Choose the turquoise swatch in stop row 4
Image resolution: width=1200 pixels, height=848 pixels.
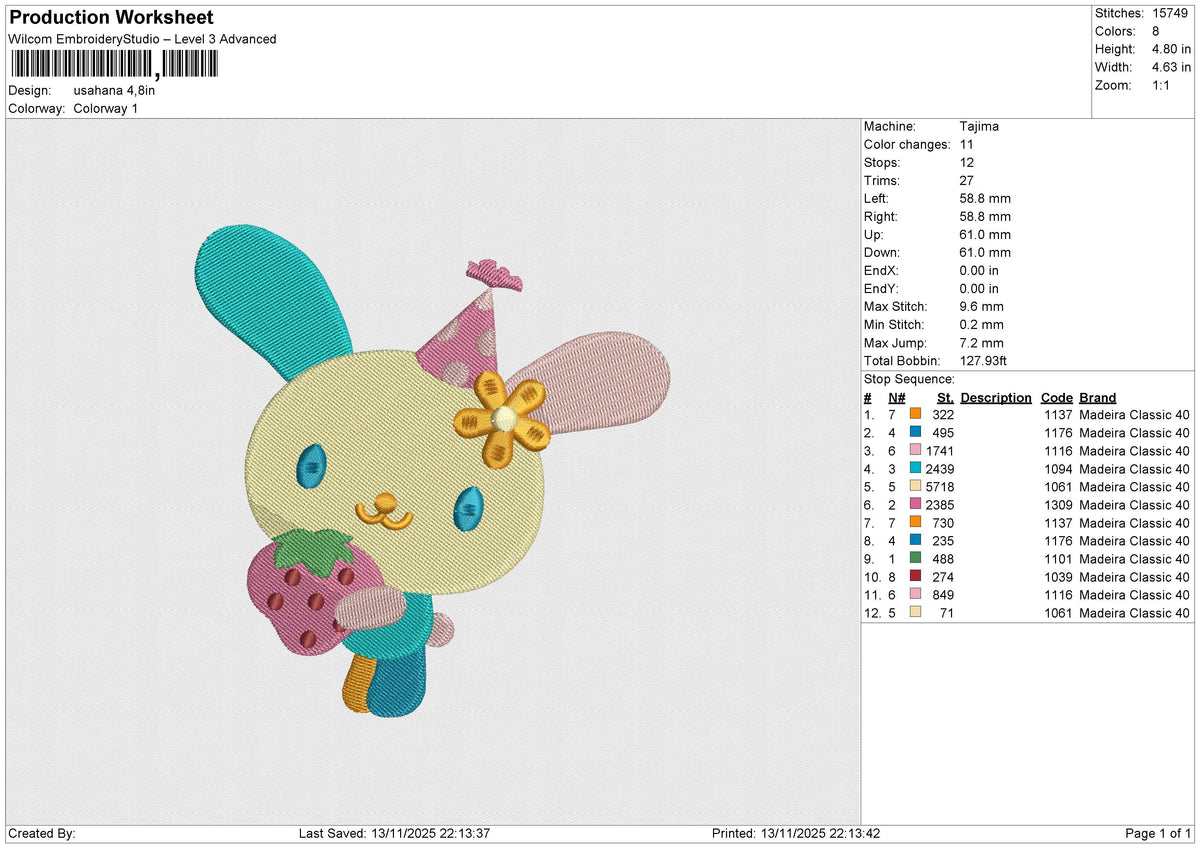915,469
